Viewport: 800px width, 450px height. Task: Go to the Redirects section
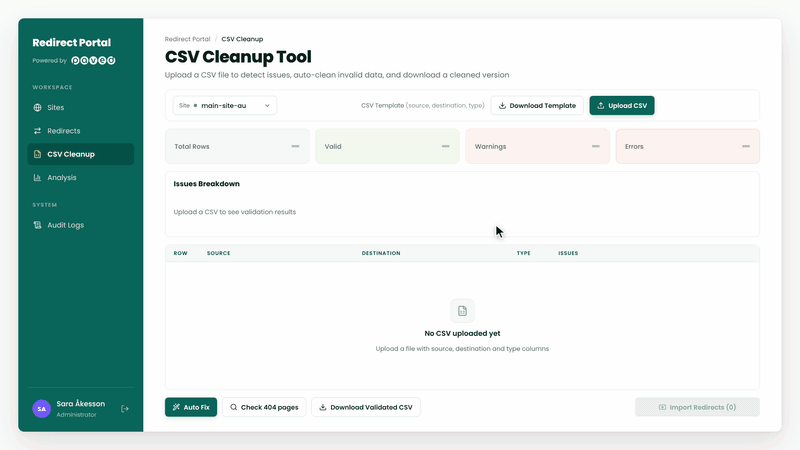coord(81,131)
